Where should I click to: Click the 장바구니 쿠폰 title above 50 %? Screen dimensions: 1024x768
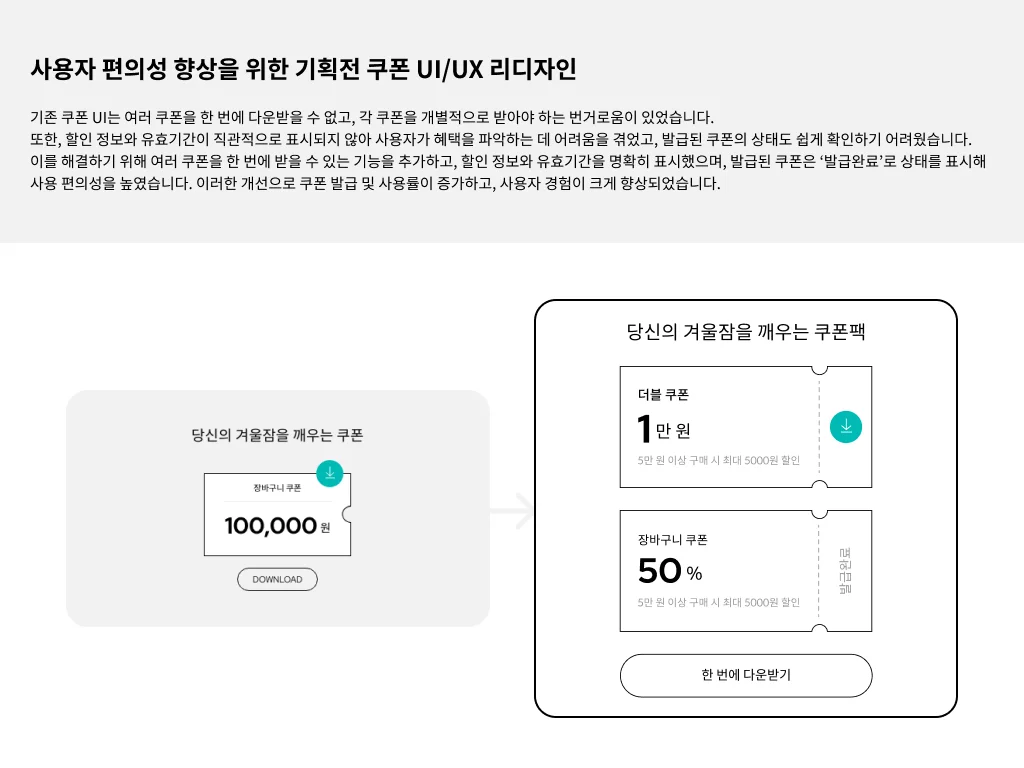[x=673, y=540]
